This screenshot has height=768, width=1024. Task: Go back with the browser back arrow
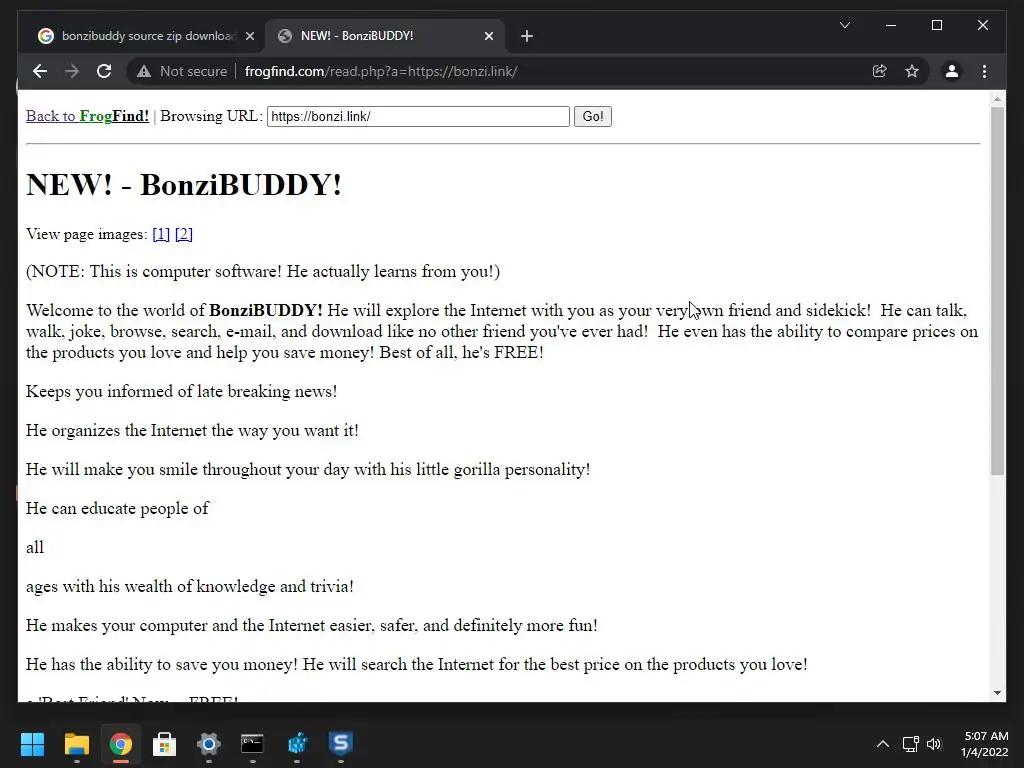[x=40, y=71]
